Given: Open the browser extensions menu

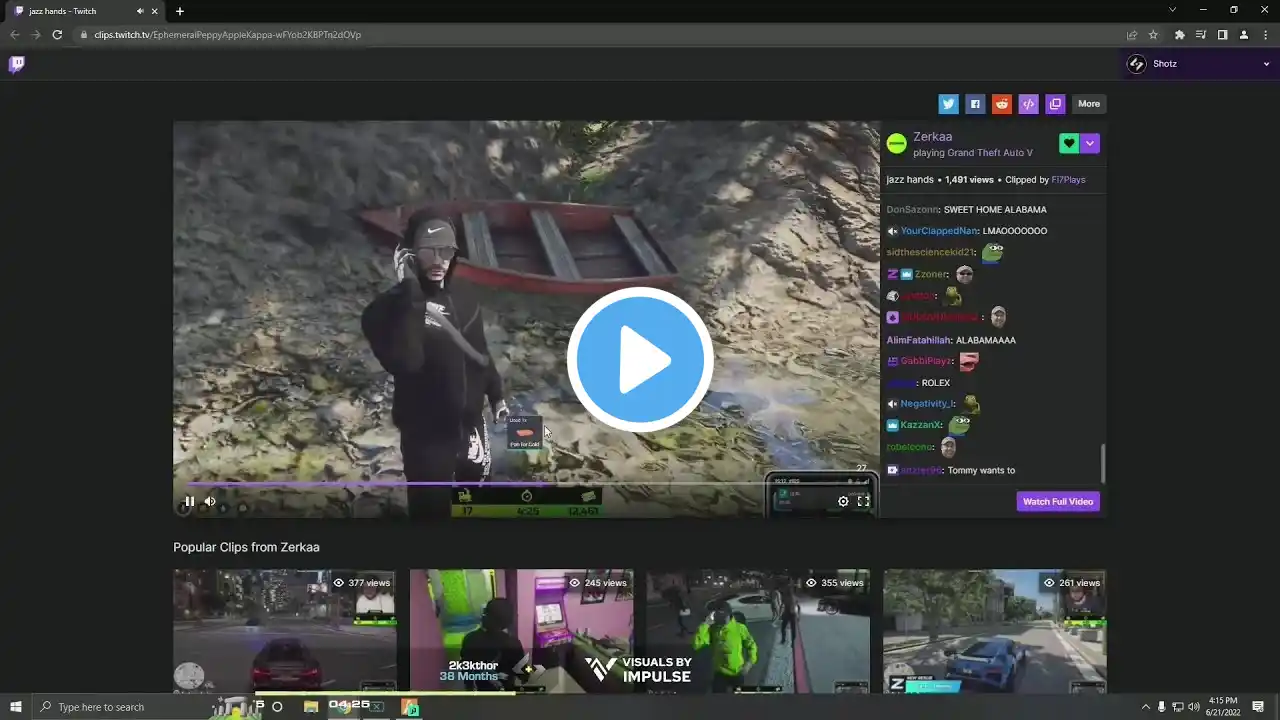Looking at the screenshot, I should point(1180,35).
